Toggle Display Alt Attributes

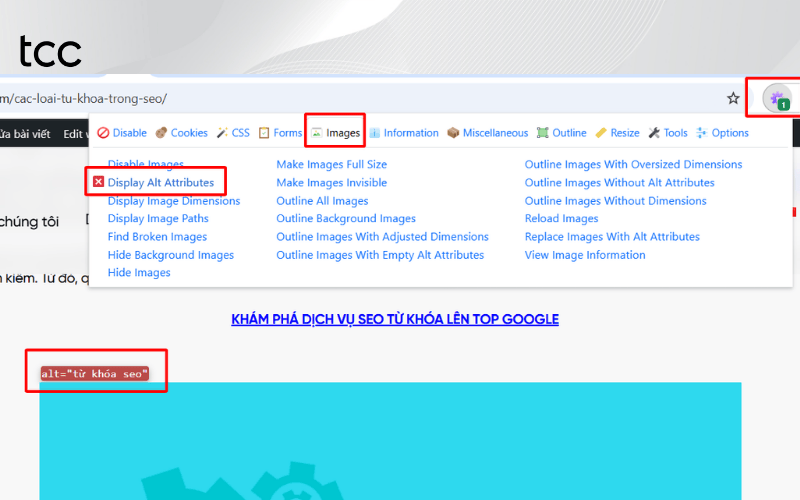161,182
